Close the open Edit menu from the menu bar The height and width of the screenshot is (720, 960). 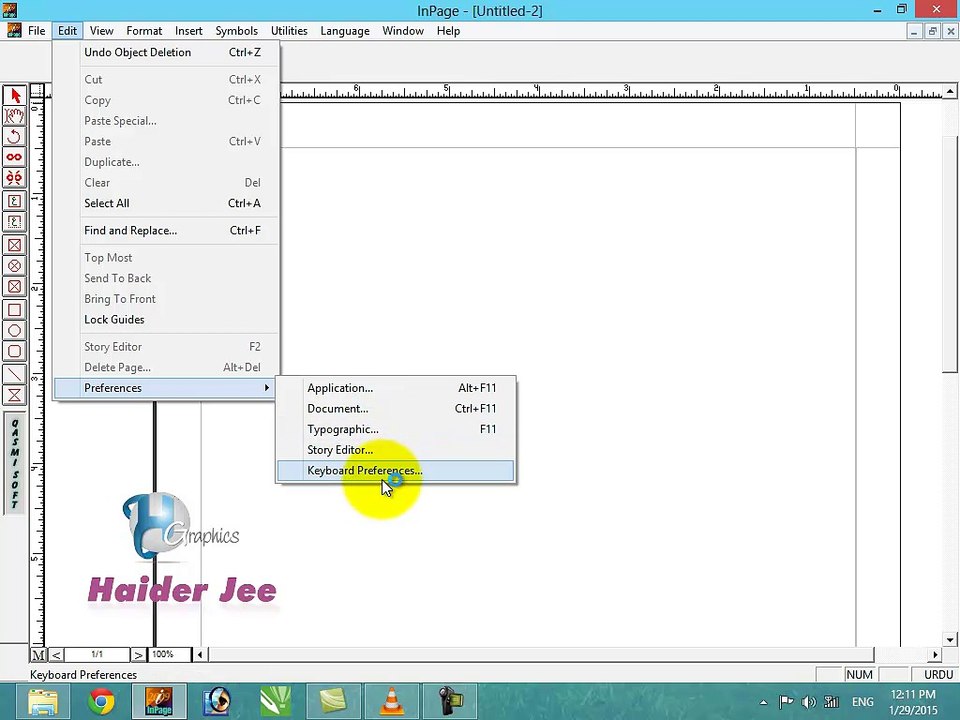click(67, 31)
